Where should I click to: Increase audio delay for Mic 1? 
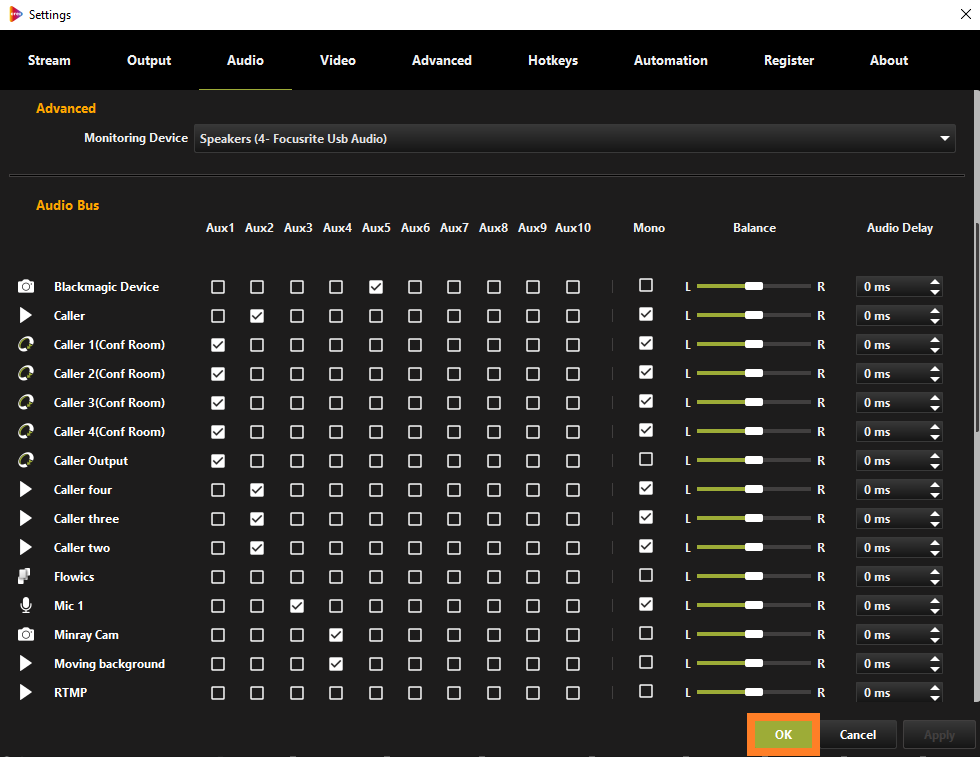tap(934, 601)
